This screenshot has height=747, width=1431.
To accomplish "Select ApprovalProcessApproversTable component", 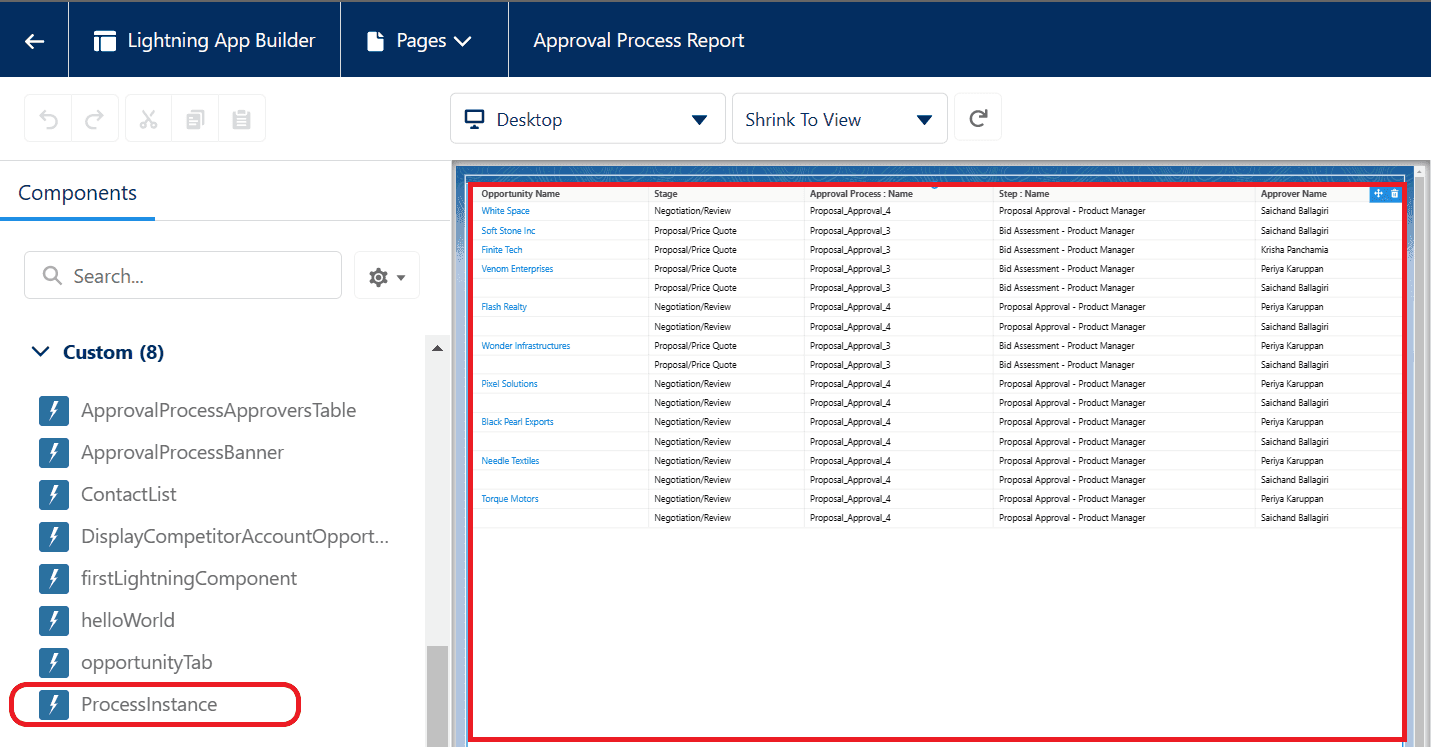I will pyautogui.click(x=218, y=411).
